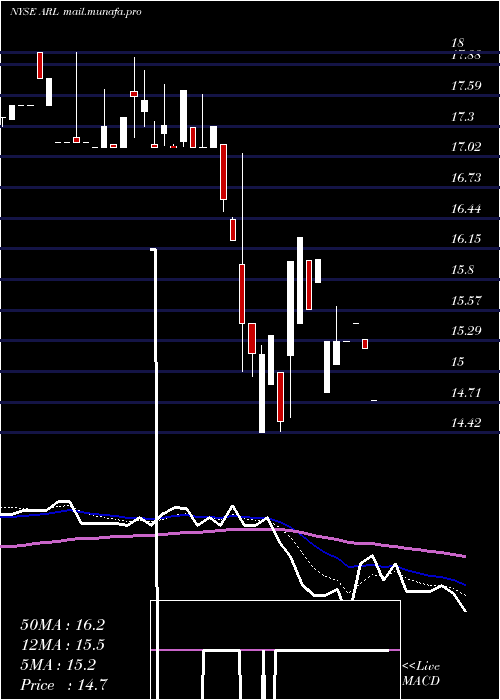Click the 17.02 price axis label
The image size is (500, 700).
(466, 147)
